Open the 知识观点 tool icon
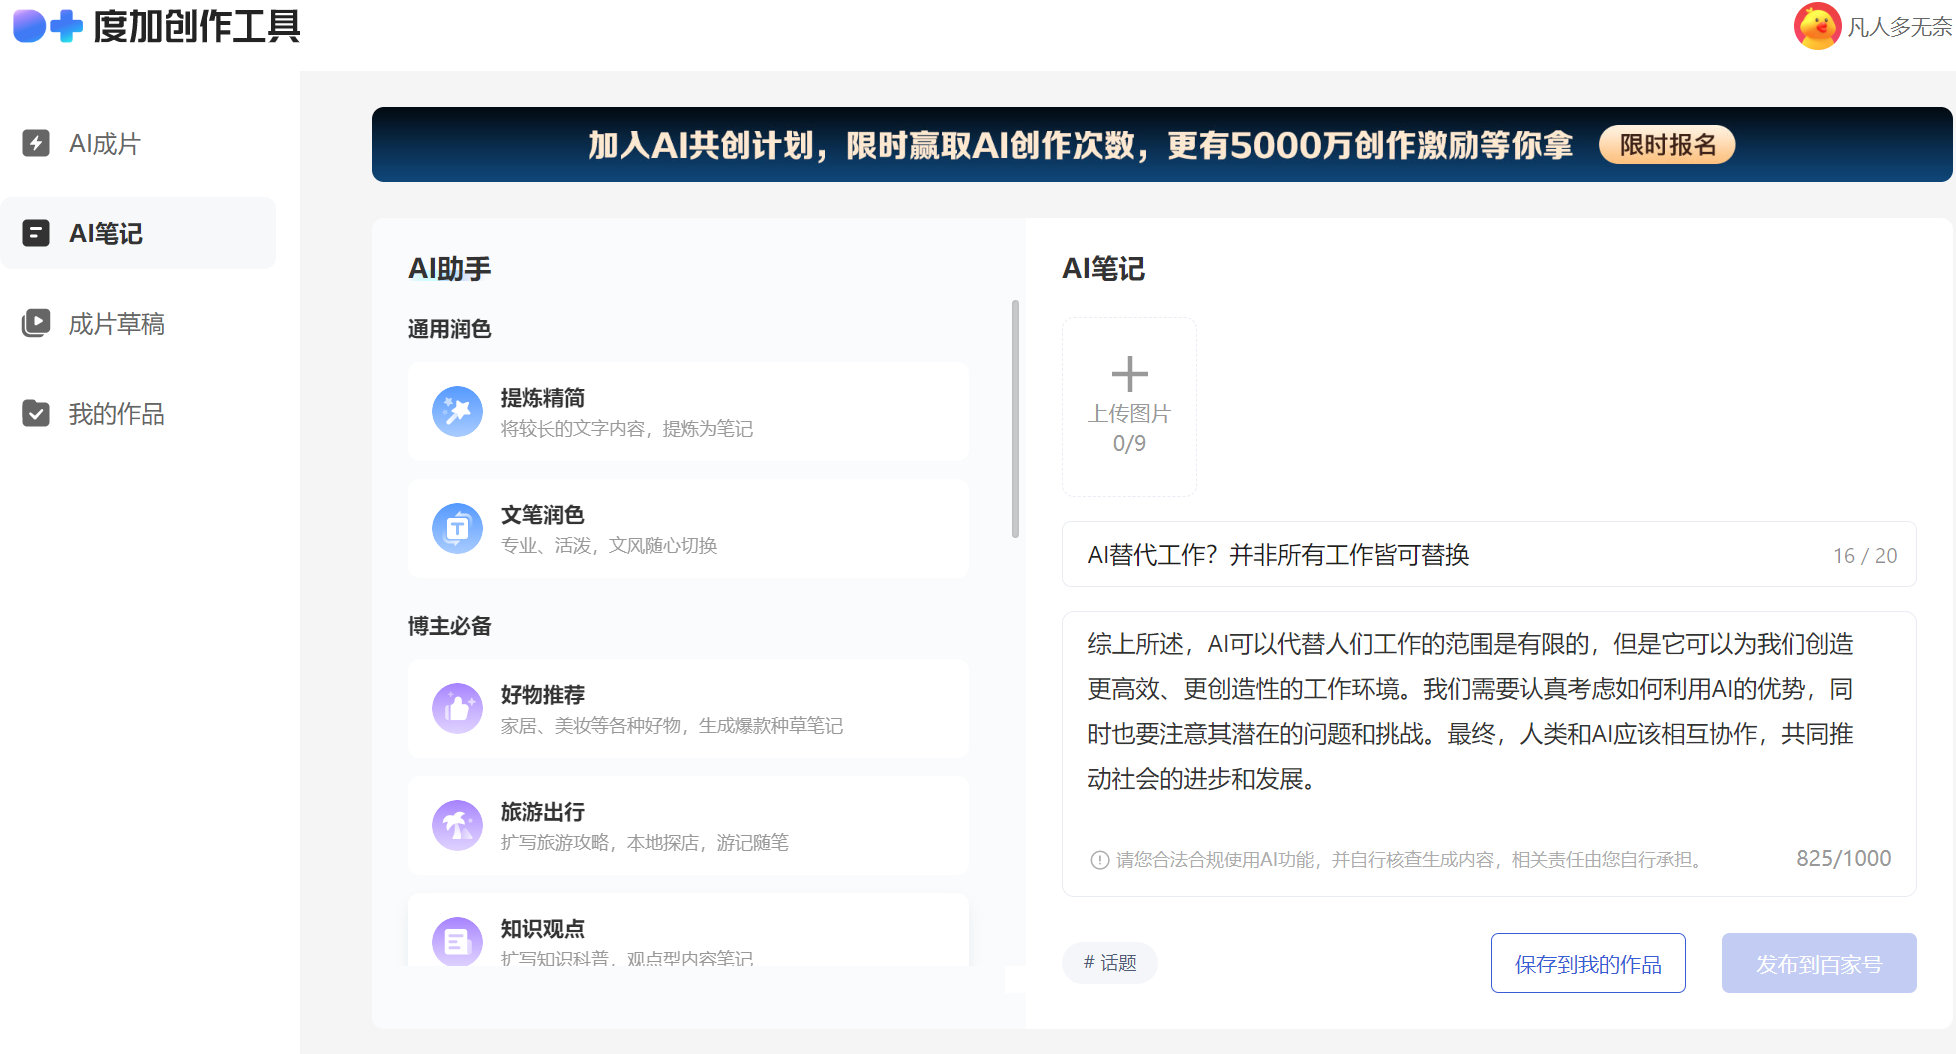 457,941
